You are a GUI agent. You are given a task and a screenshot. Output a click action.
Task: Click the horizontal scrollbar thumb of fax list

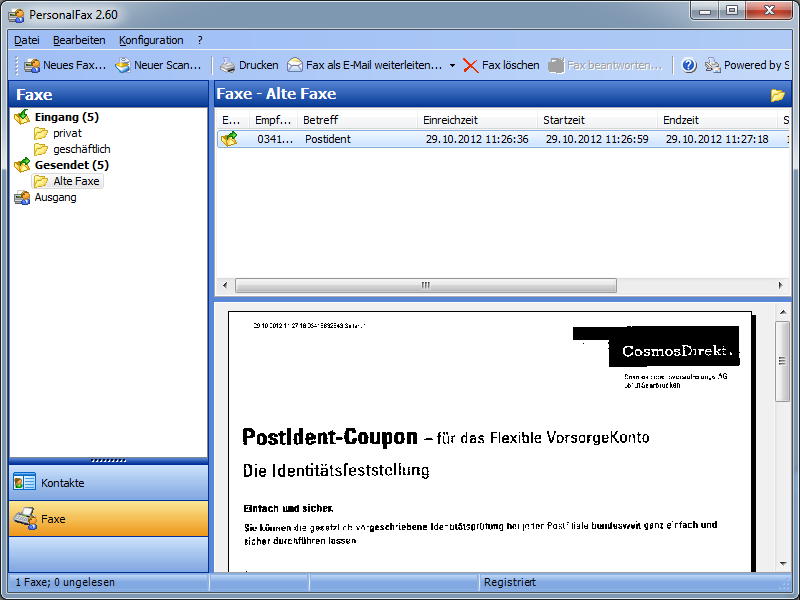(426, 285)
